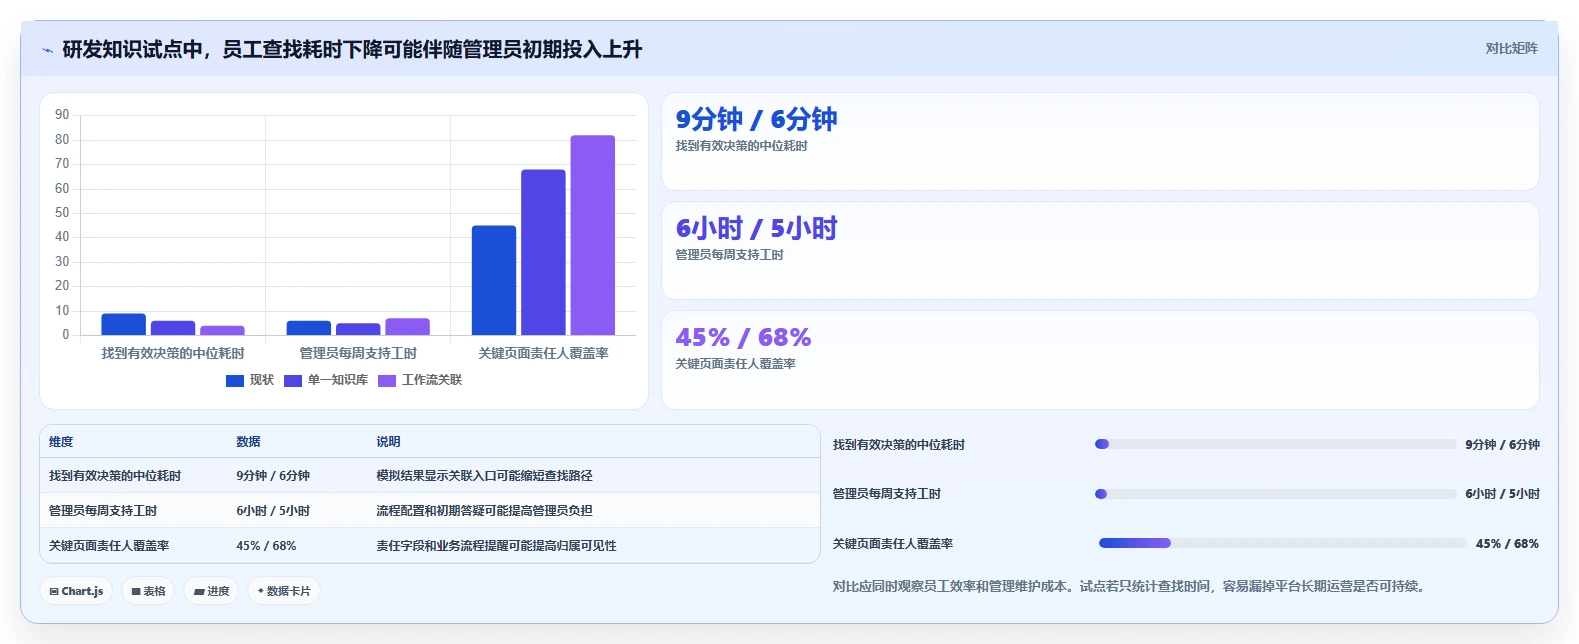1579x644 pixels.
Task: Click the 现状 bar for 找到有效决策的中位耗时
Action: (x=123, y=324)
